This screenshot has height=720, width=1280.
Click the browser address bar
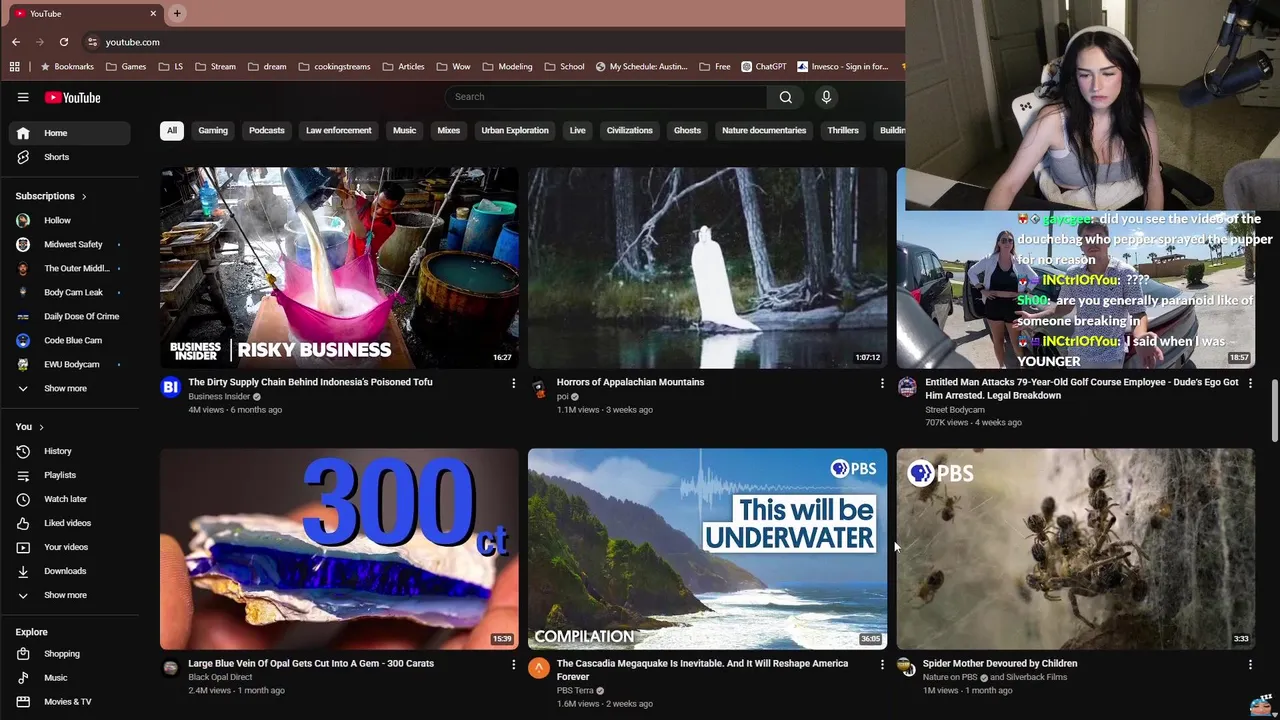(x=490, y=42)
